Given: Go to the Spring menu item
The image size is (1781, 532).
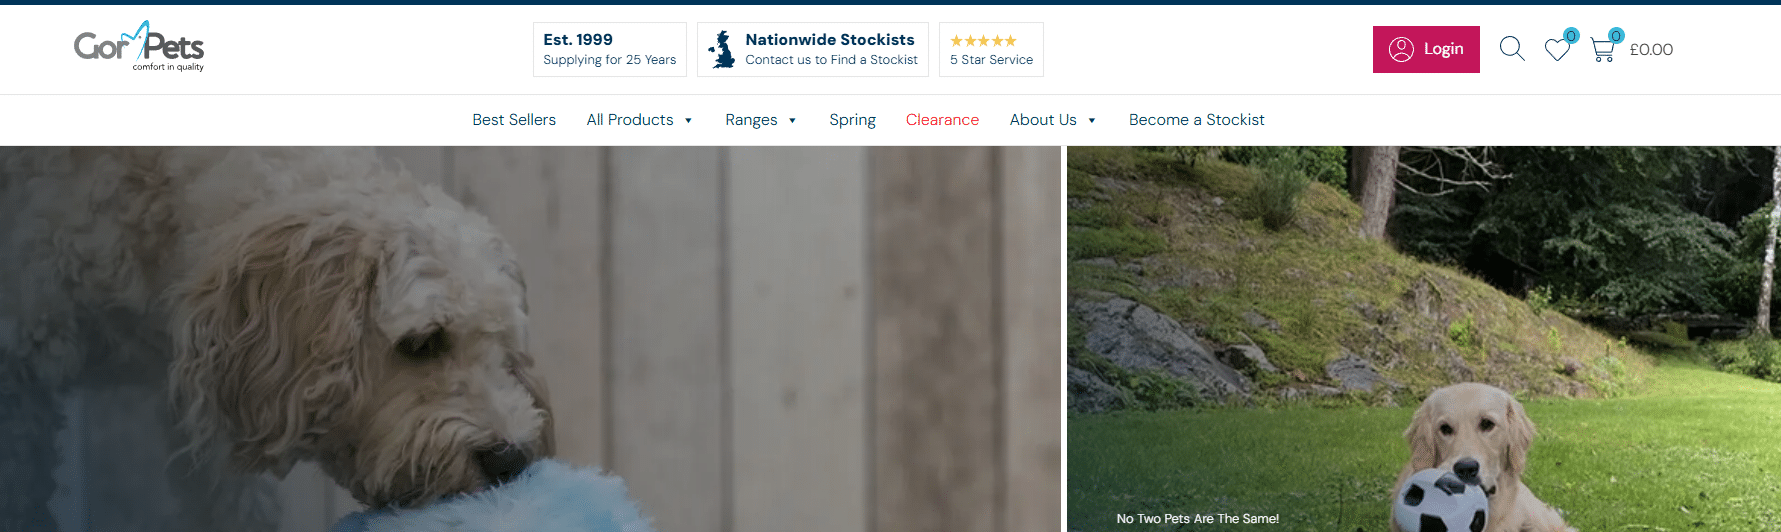Looking at the screenshot, I should (852, 120).
